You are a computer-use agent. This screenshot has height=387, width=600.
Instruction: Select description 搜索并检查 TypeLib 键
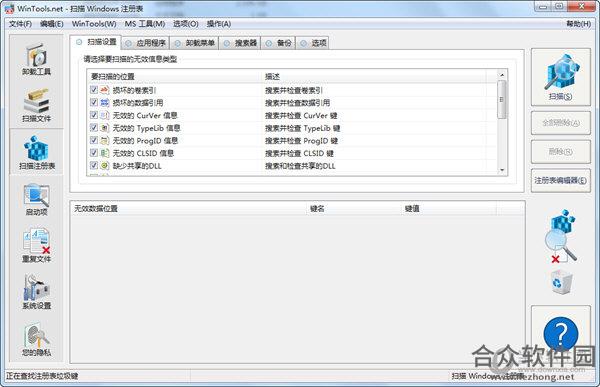(302, 128)
